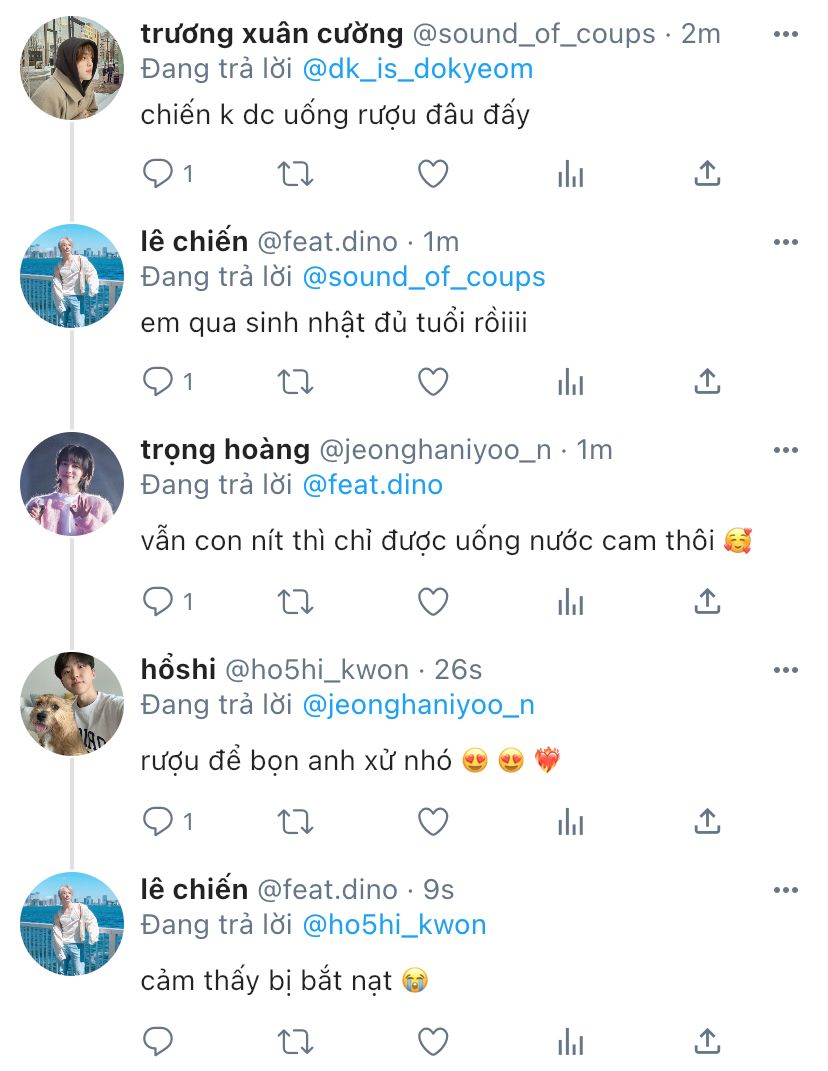This screenshot has width=828, height=1071.
Task: Open more options on trọng hoàng's tweet
Action: click(x=786, y=450)
